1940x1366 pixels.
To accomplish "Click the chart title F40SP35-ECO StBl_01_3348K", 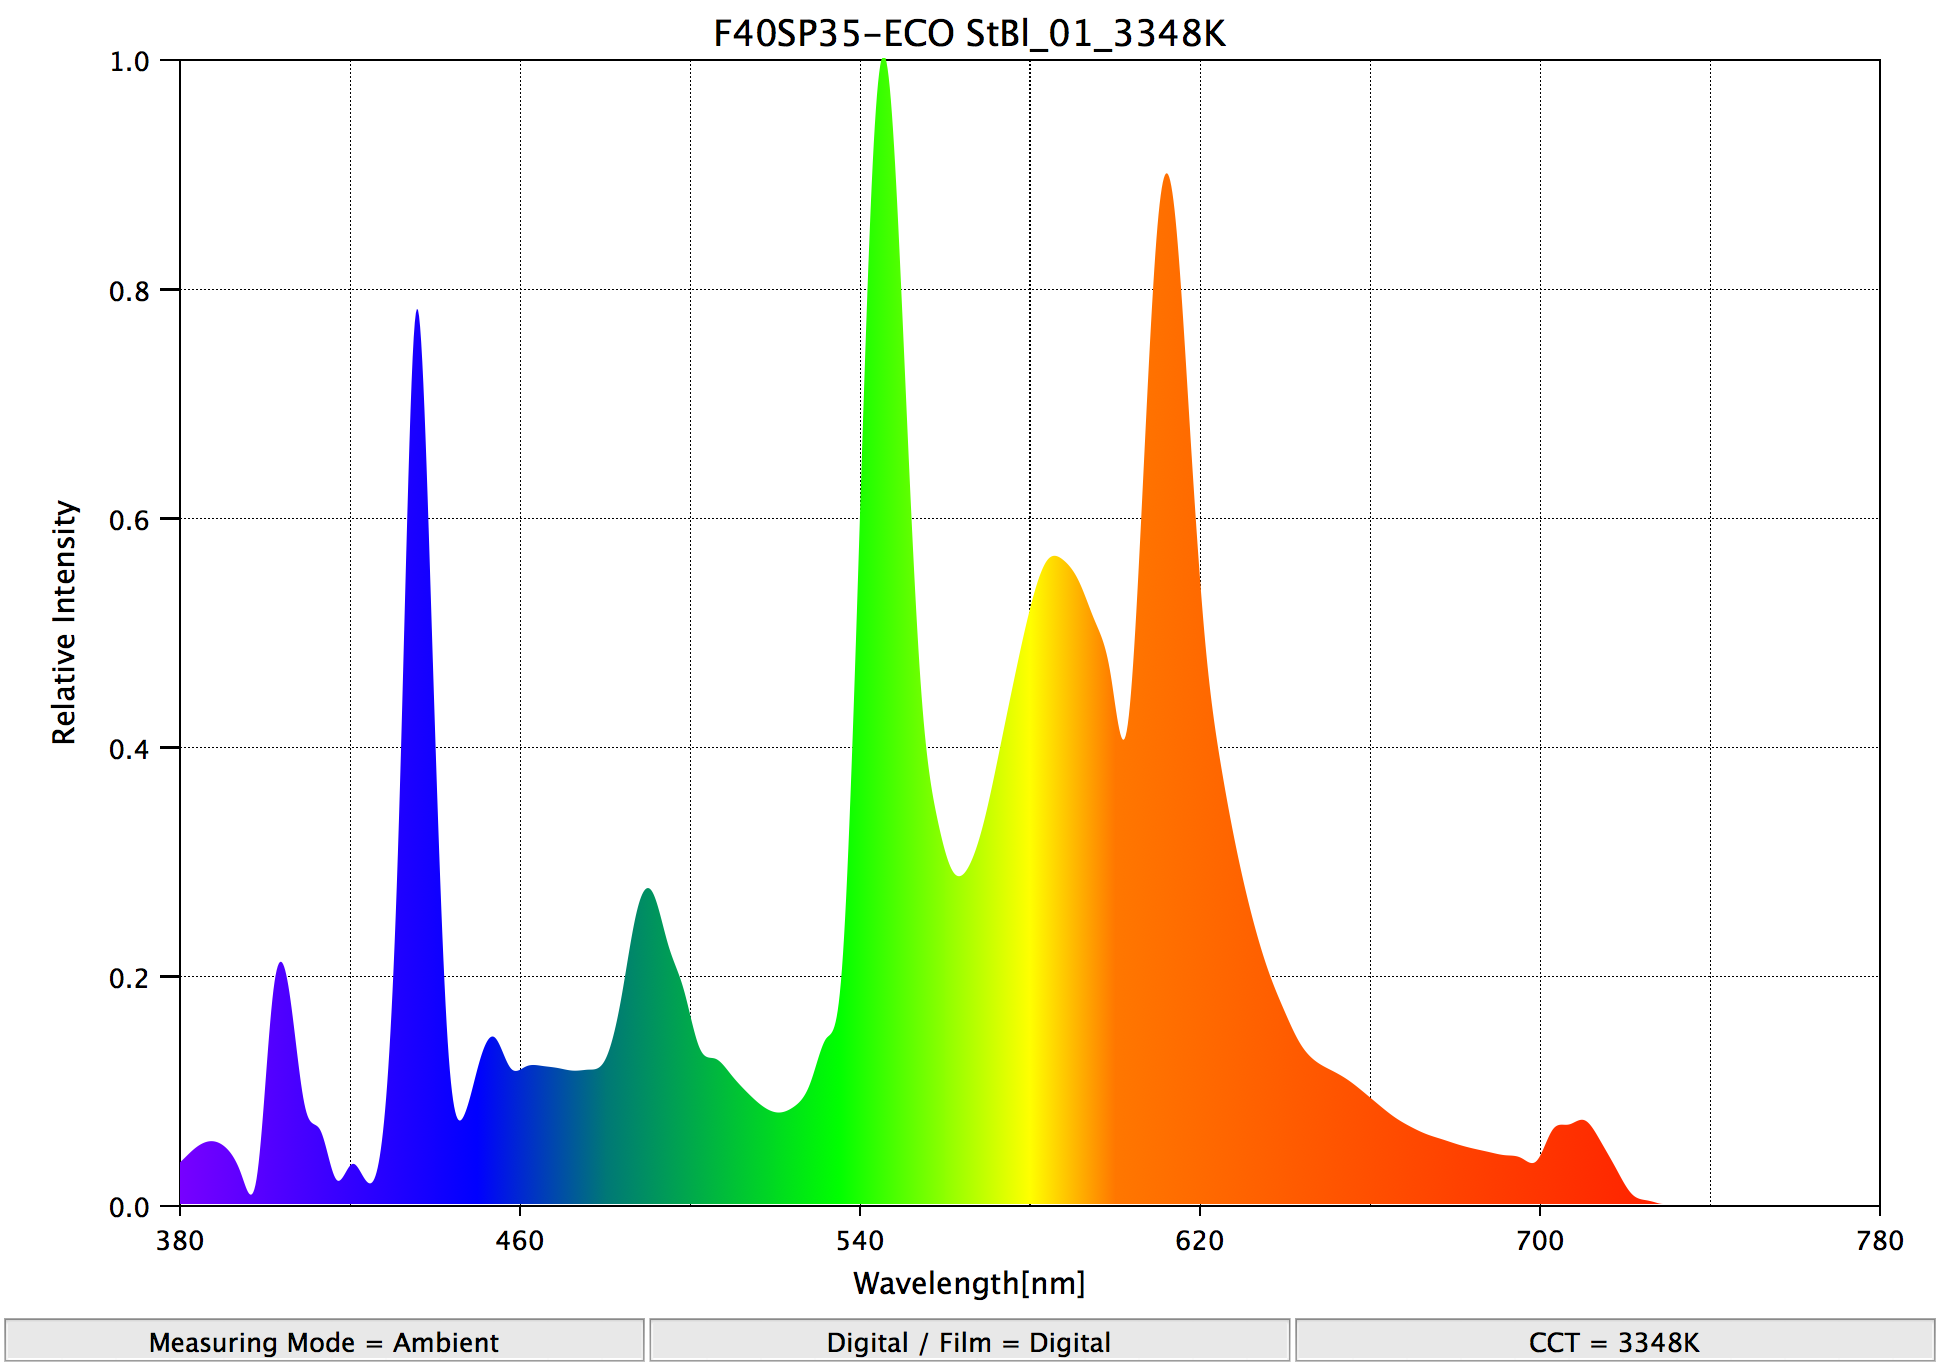I will pos(968,33).
